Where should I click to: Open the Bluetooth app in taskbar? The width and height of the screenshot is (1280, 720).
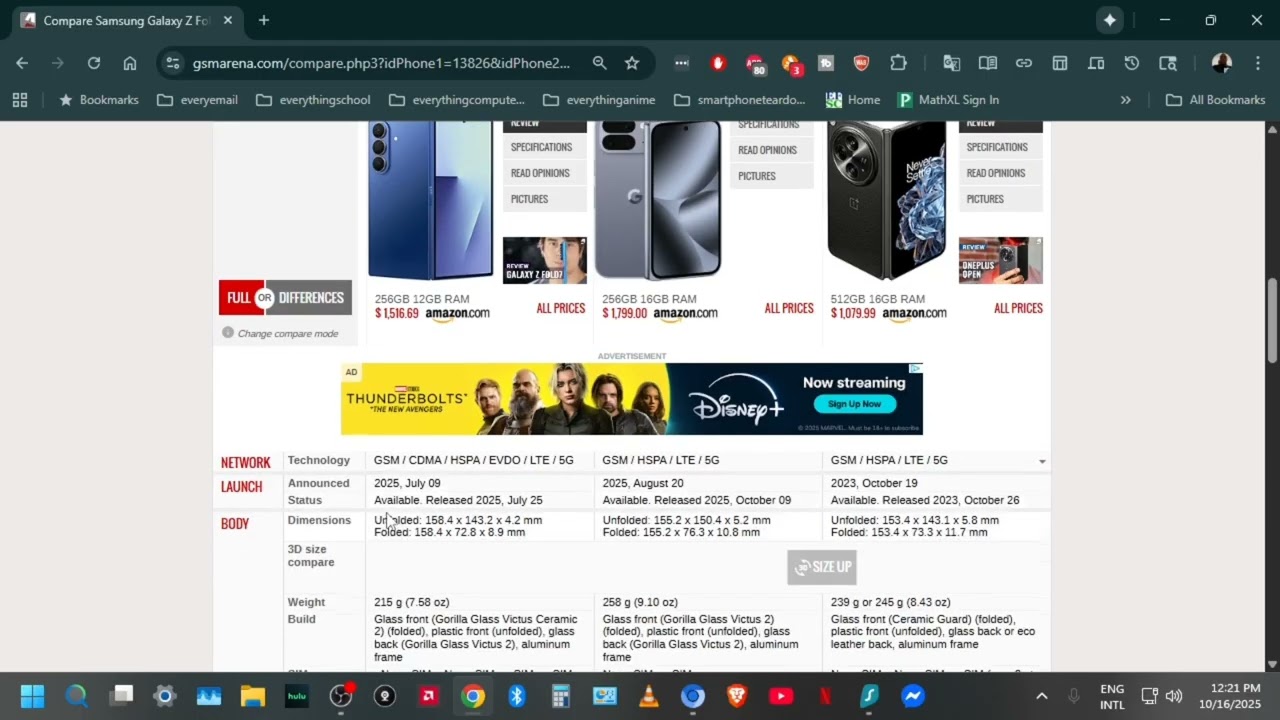click(x=517, y=696)
